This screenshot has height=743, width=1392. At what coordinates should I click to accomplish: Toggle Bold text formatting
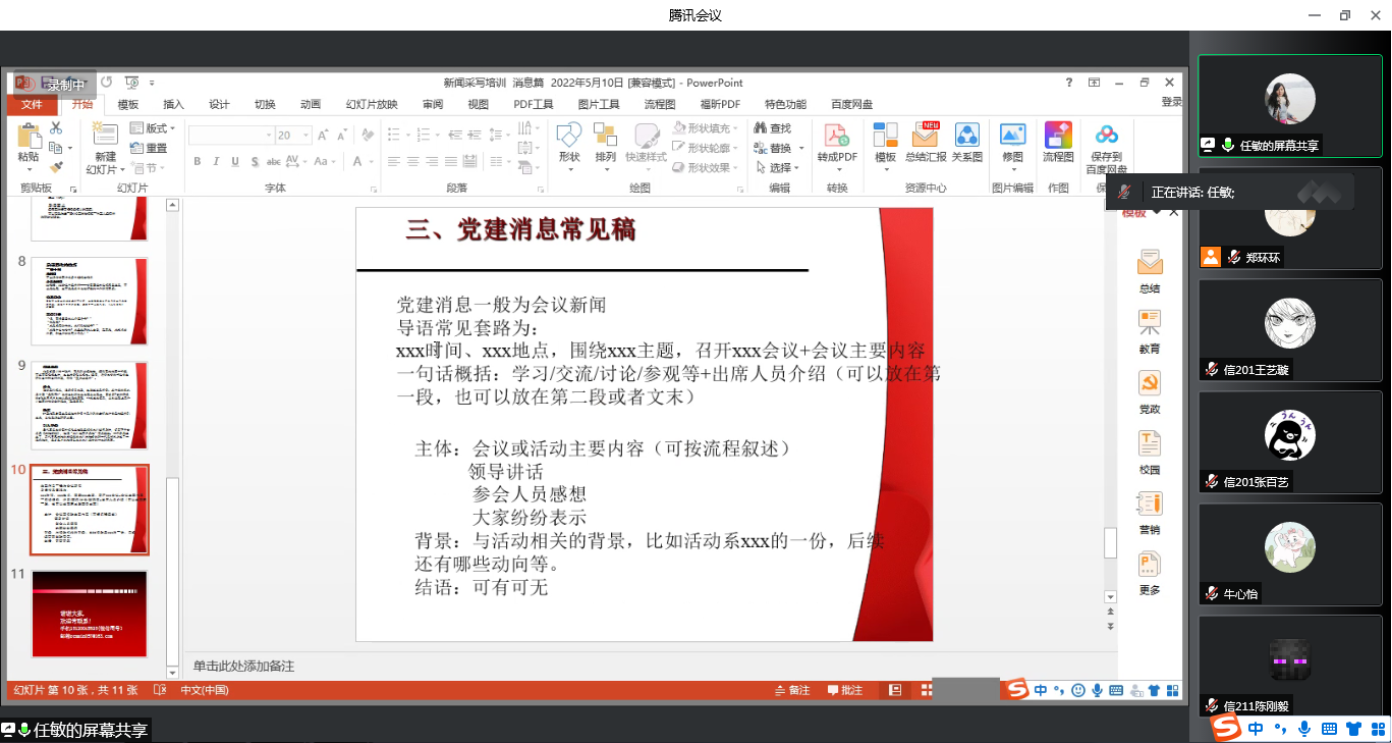tap(197, 162)
